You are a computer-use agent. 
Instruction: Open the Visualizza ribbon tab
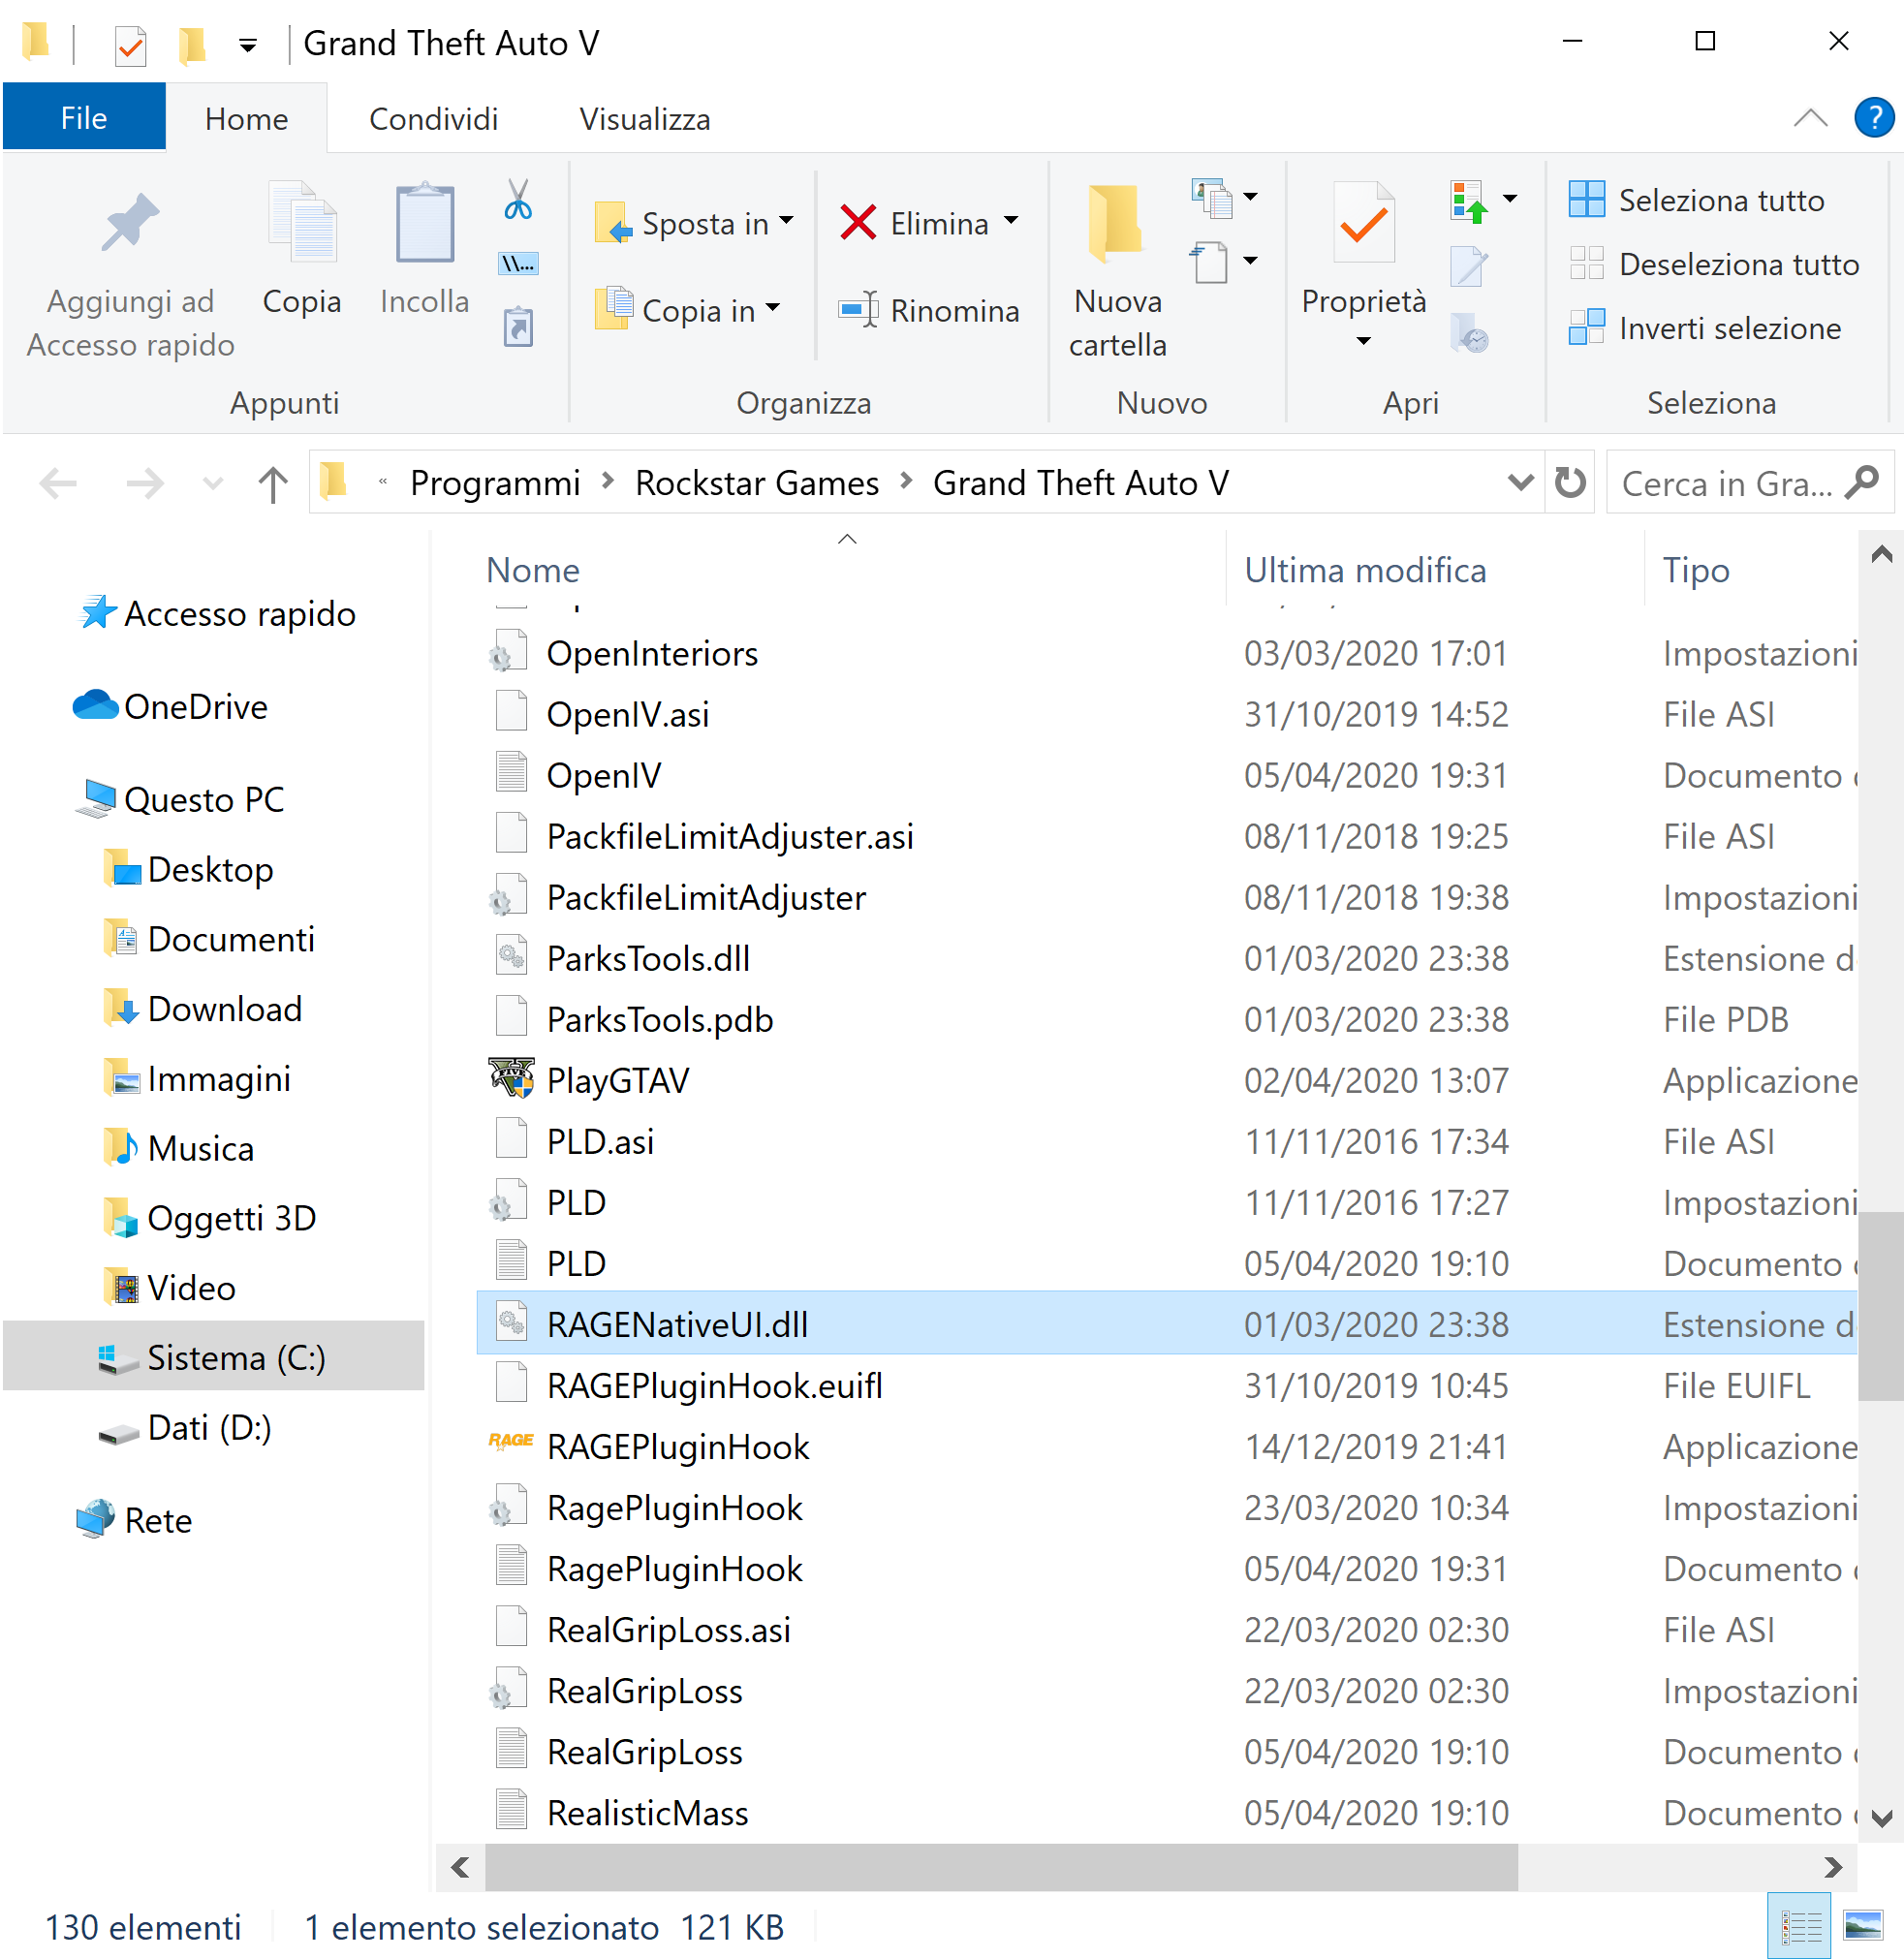645,119
